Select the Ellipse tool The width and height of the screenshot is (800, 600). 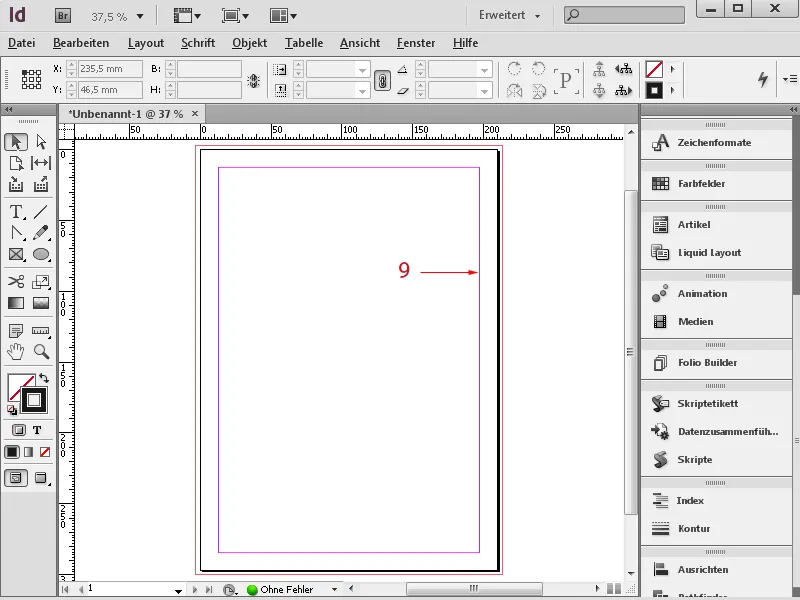point(41,254)
